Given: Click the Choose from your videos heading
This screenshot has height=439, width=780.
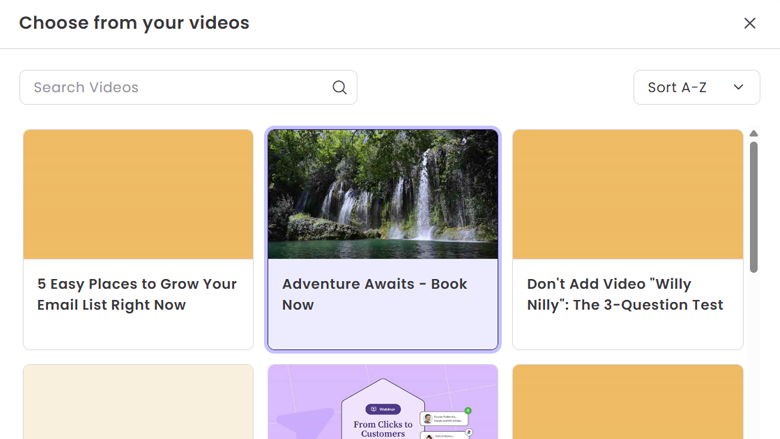Looking at the screenshot, I should tap(134, 23).
